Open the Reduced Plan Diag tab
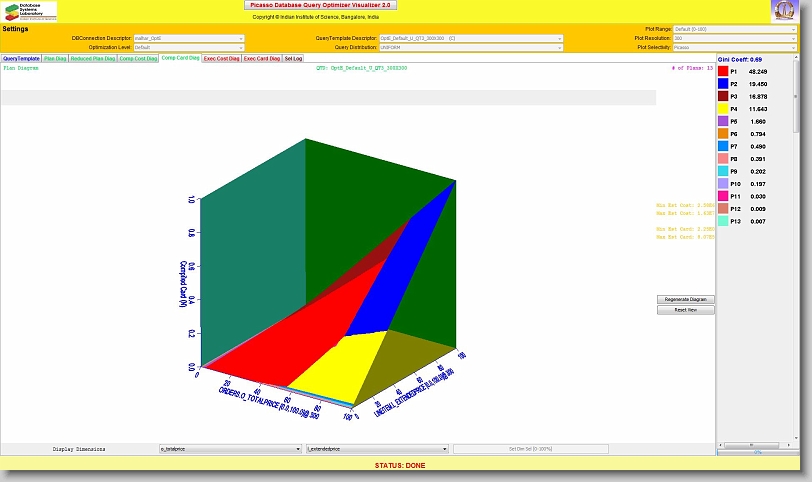The width and height of the screenshot is (812, 482). click(92, 59)
